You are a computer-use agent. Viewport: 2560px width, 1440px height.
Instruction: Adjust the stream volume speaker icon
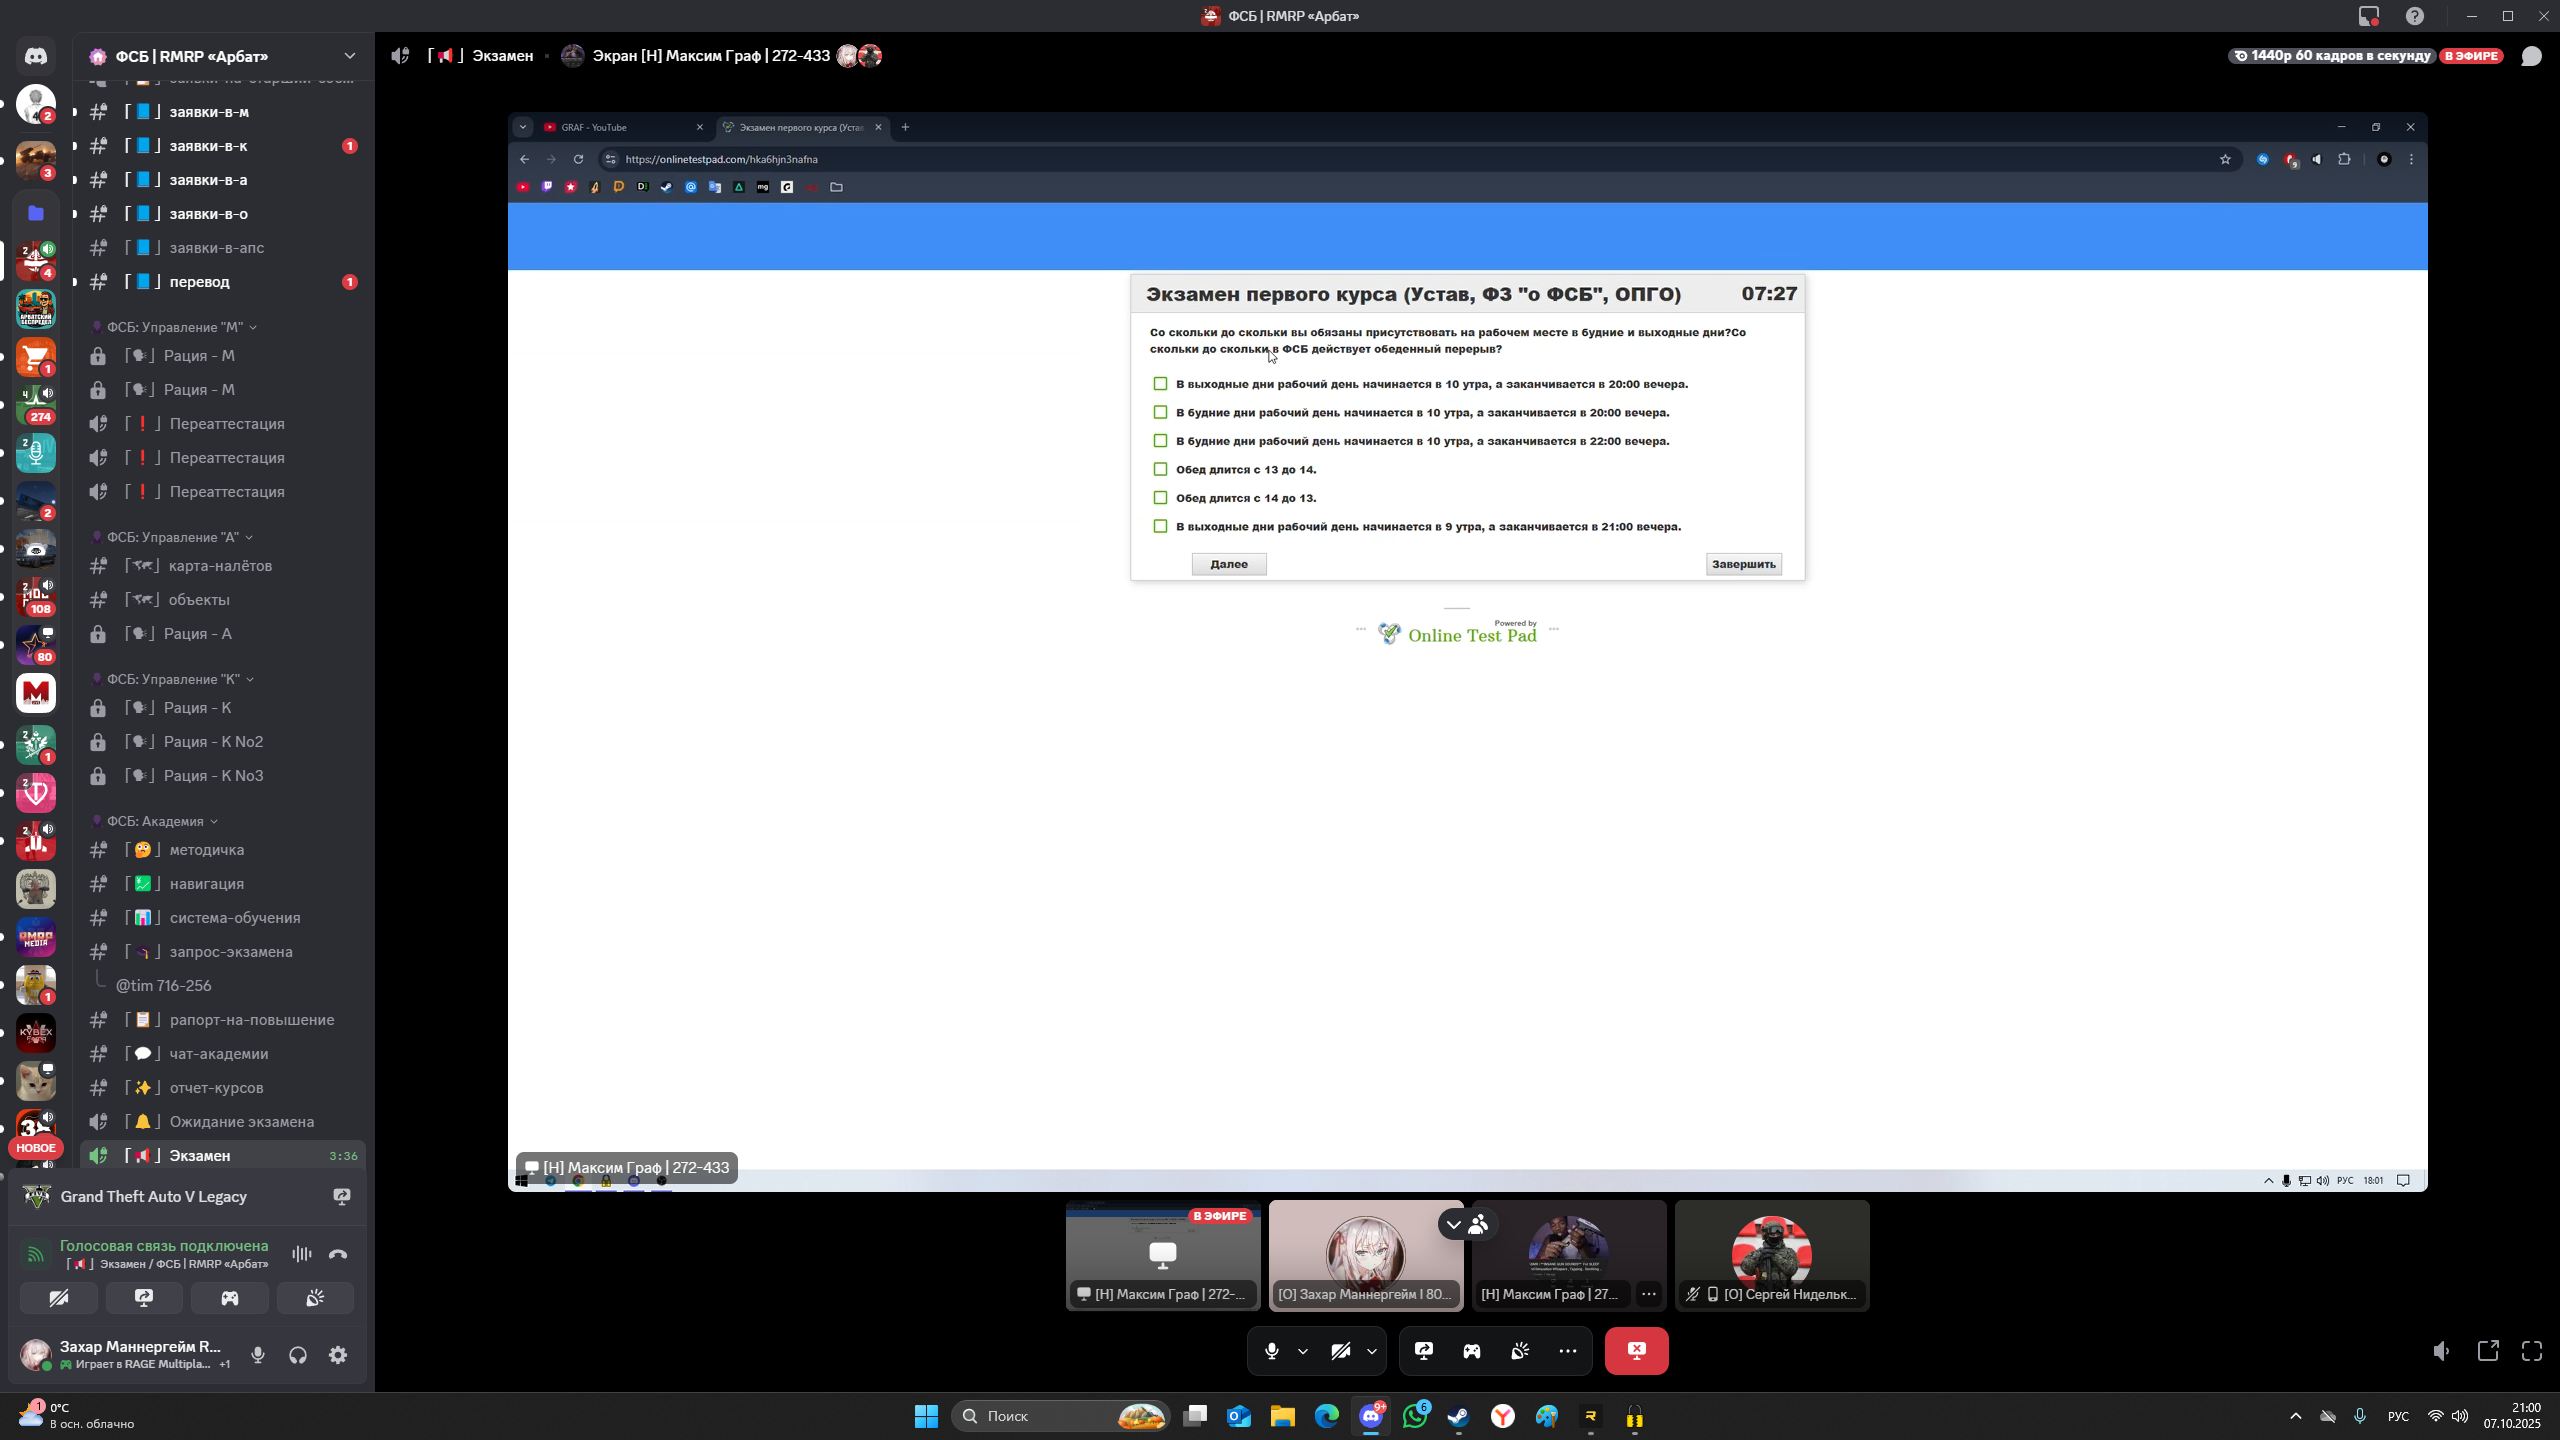[2441, 1351]
